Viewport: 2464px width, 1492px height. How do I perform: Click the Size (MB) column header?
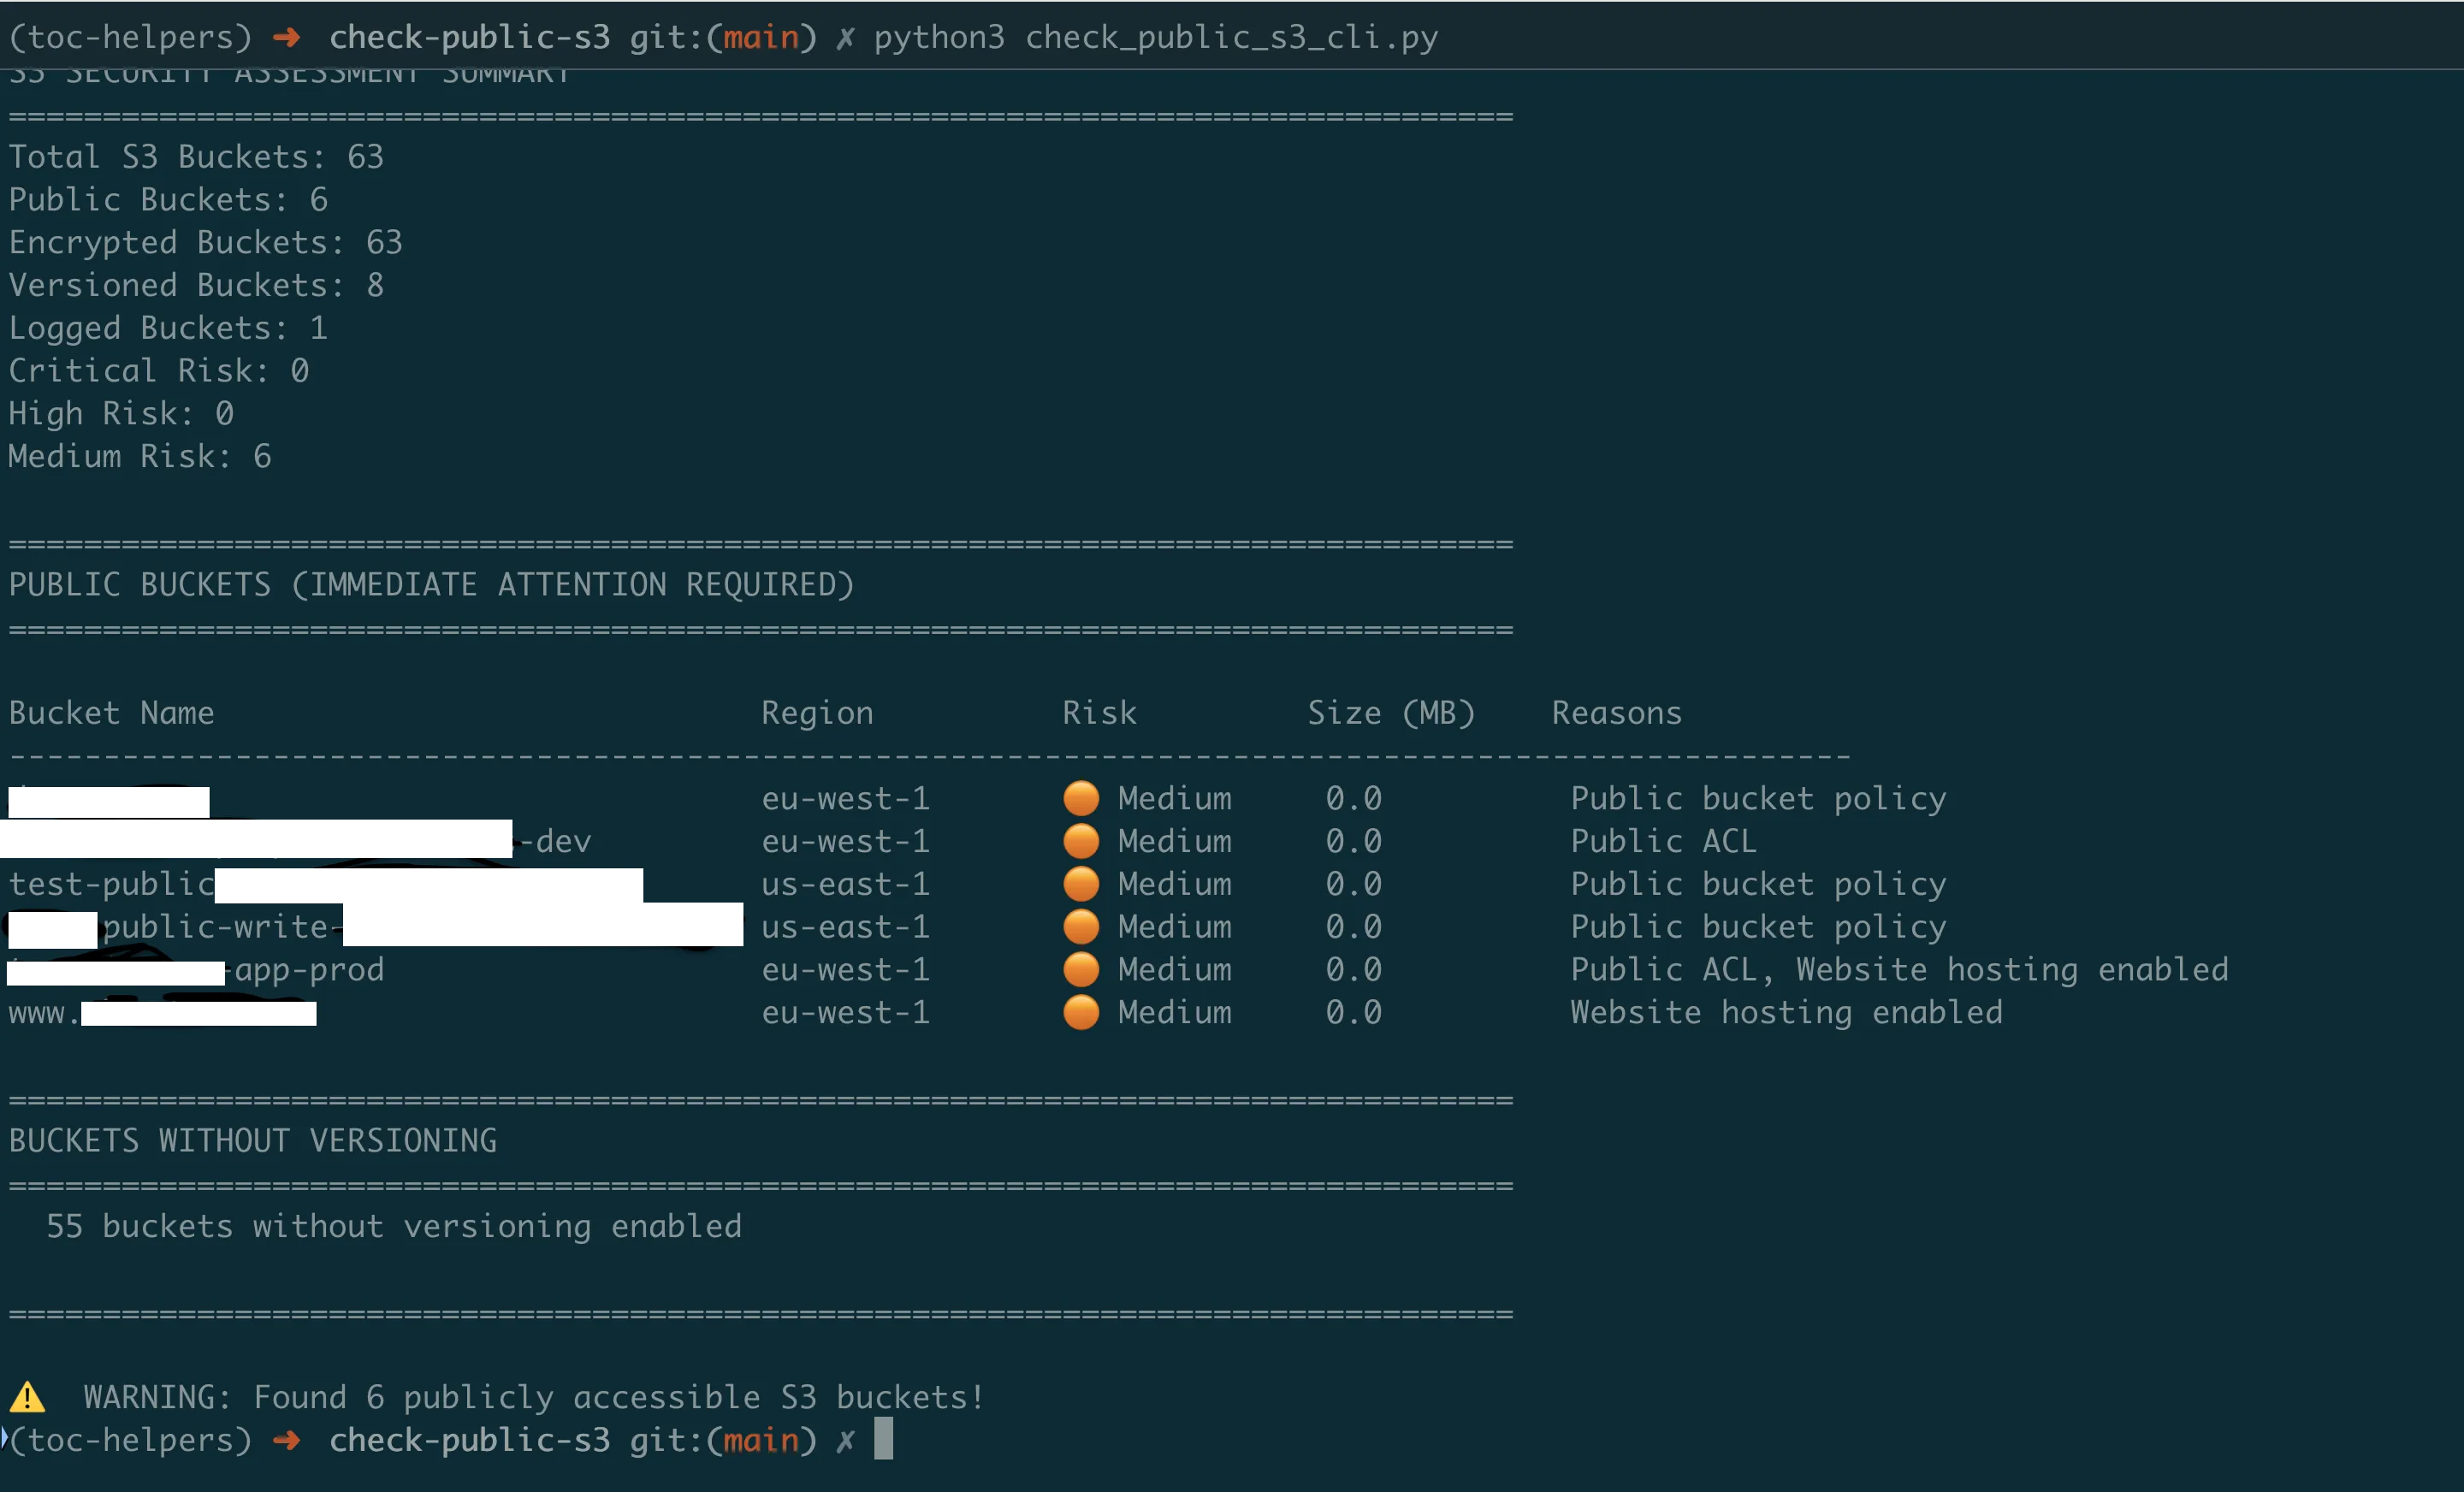point(1391,713)
